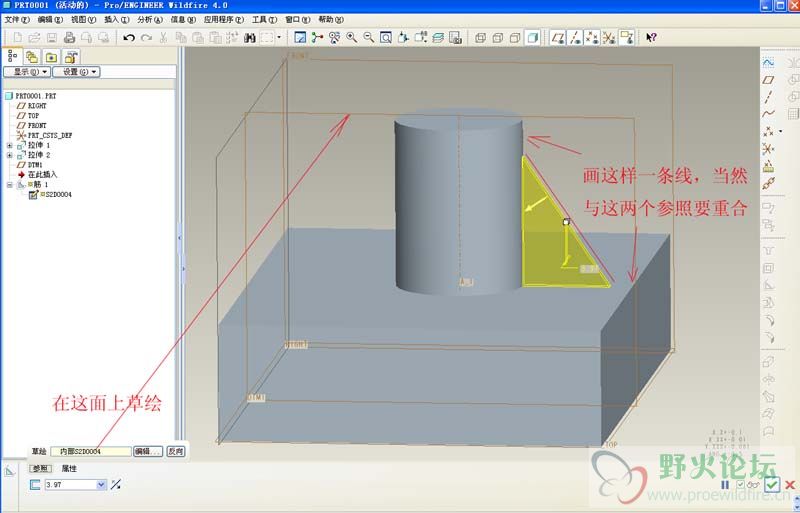Viewport: 800px width, 513px height.
Task: Switch to hidden line display
Action: click(x=497, y=37)
